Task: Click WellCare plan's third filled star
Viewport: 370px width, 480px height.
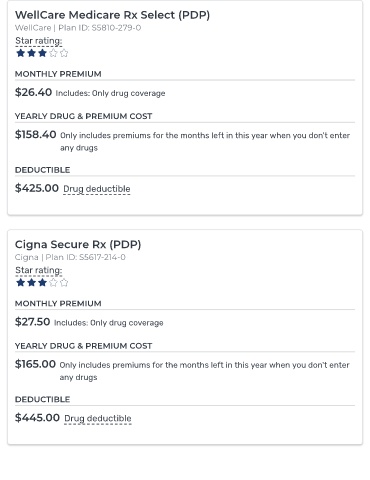Action: click(x=42, y=53)
